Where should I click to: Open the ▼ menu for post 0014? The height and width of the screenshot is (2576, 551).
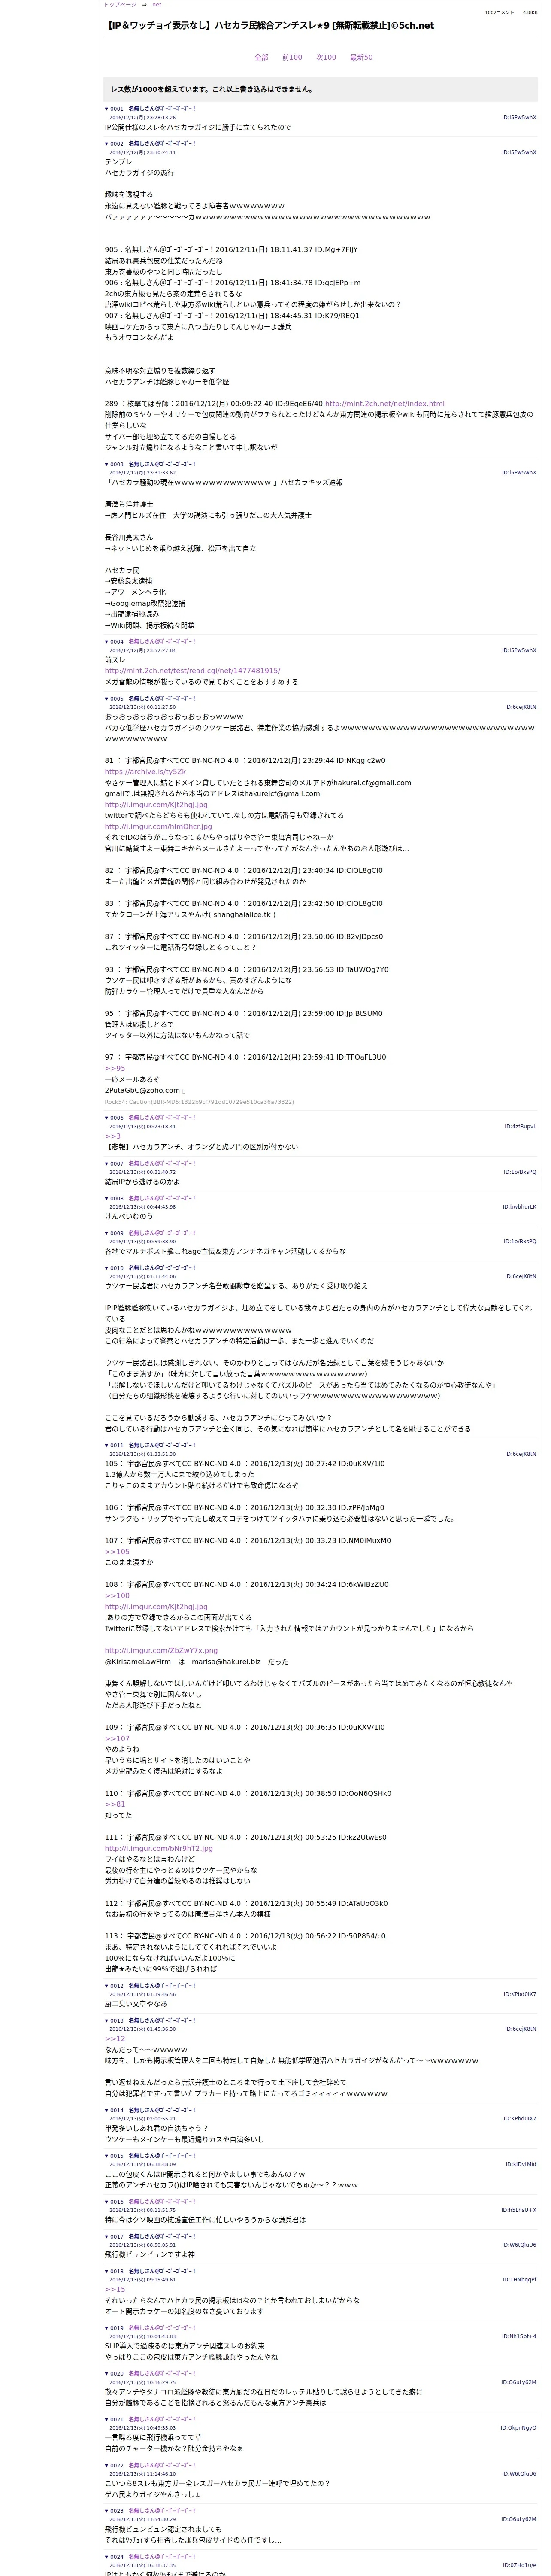click(x=107, y=2110)
